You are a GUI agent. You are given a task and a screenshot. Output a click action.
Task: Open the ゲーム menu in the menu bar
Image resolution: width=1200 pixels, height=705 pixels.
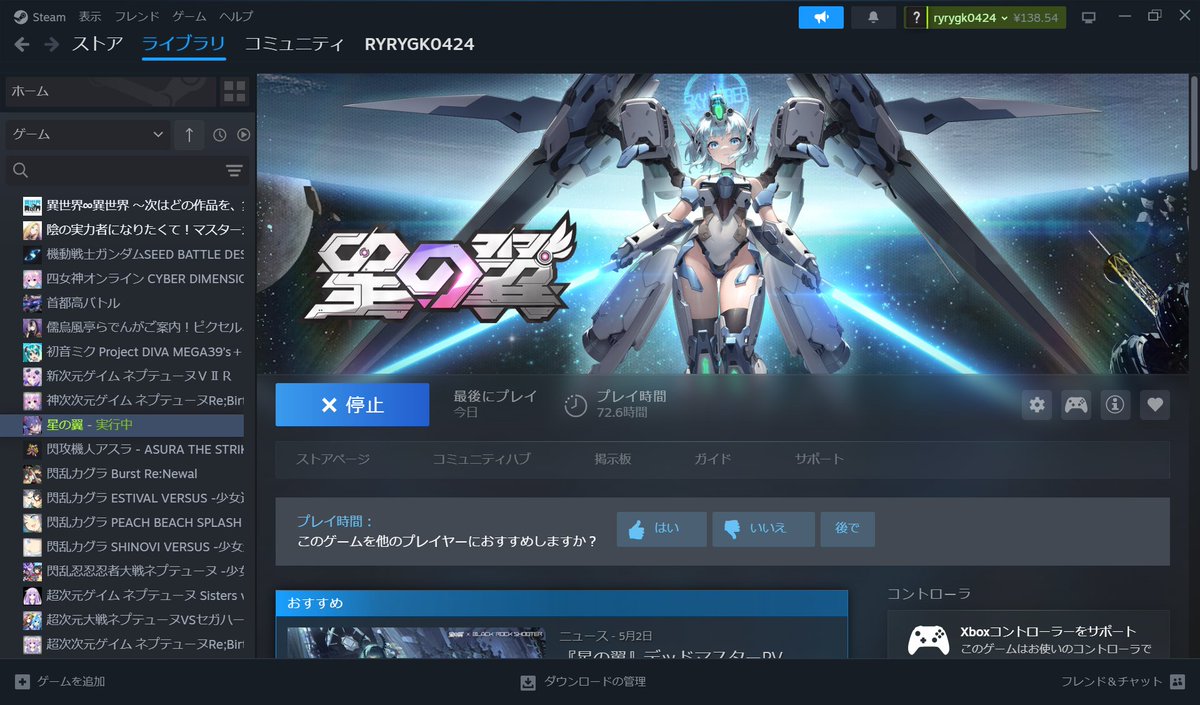190,17
